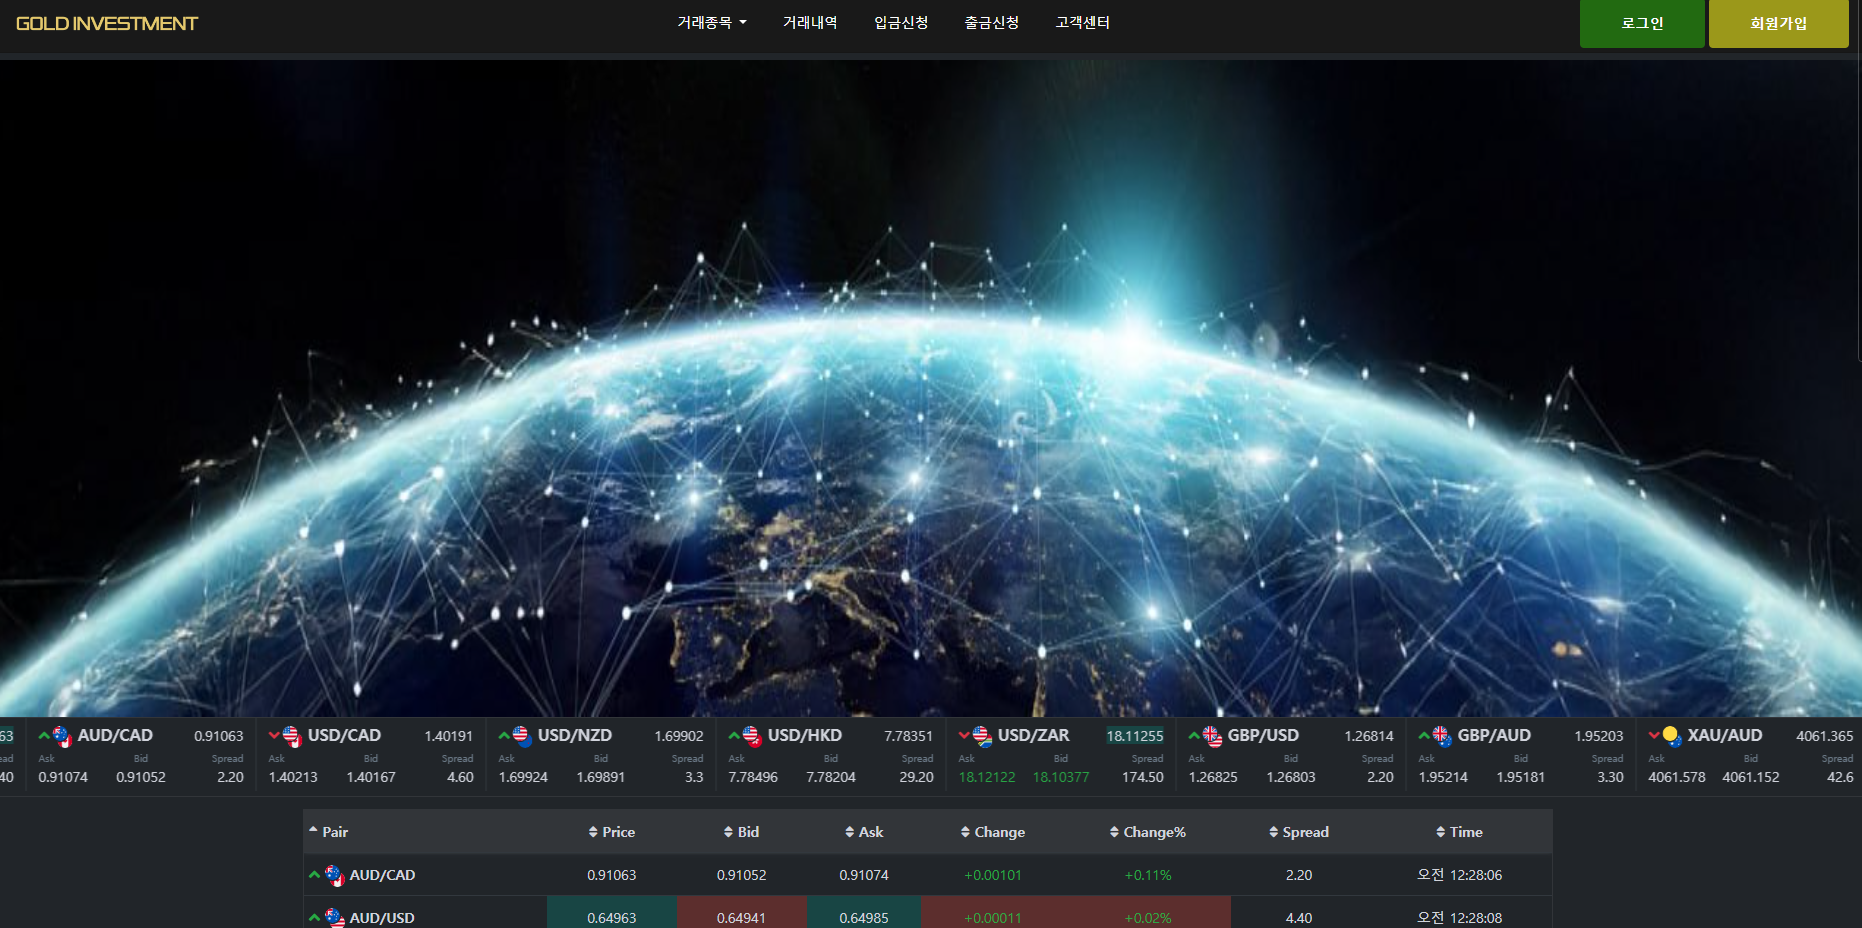Sort the table by Time column
Image resolution: width=1862 pixels, height=928 pixels.
pos(1460,832)
